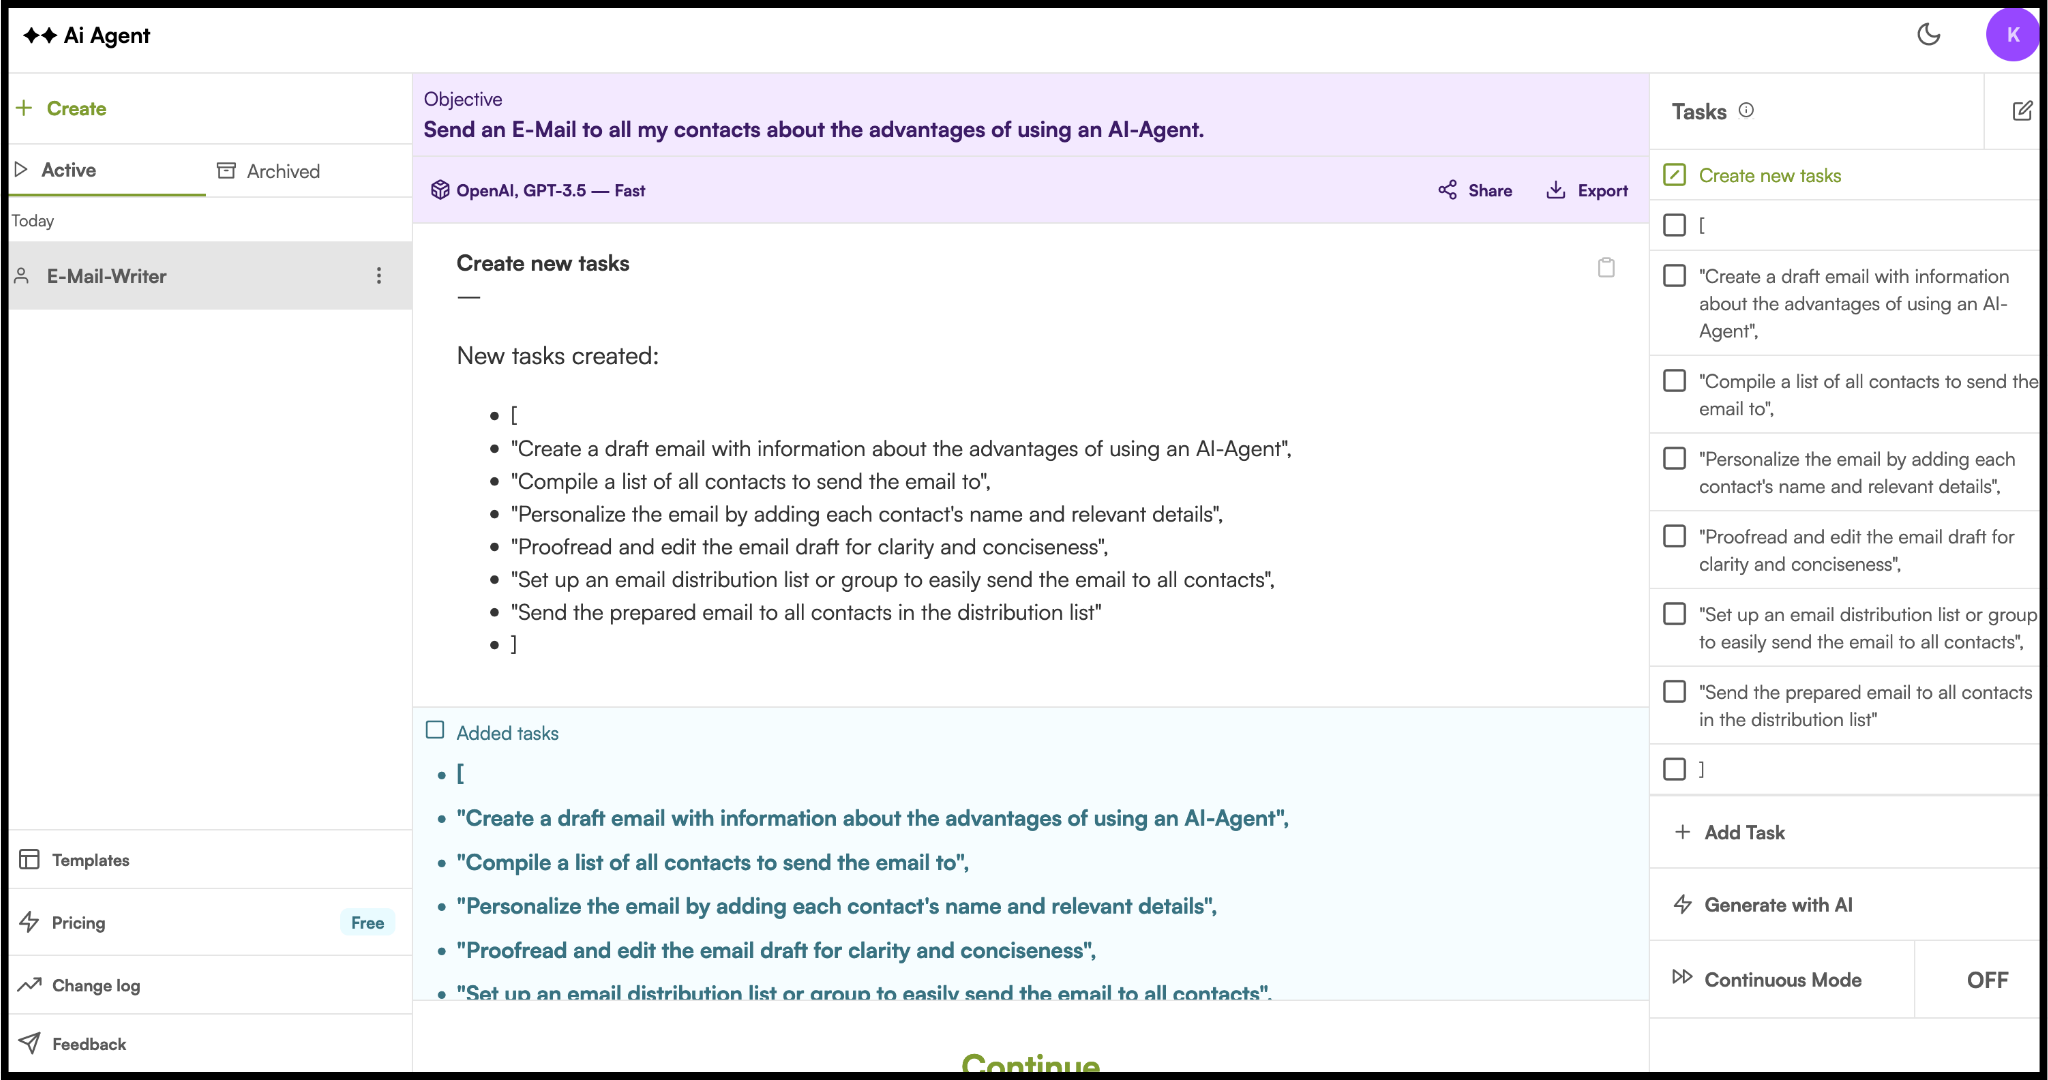The image size is (2048, 1080).
Task: Toggle dark mode moon icon
Action: tap(1928, 35)
